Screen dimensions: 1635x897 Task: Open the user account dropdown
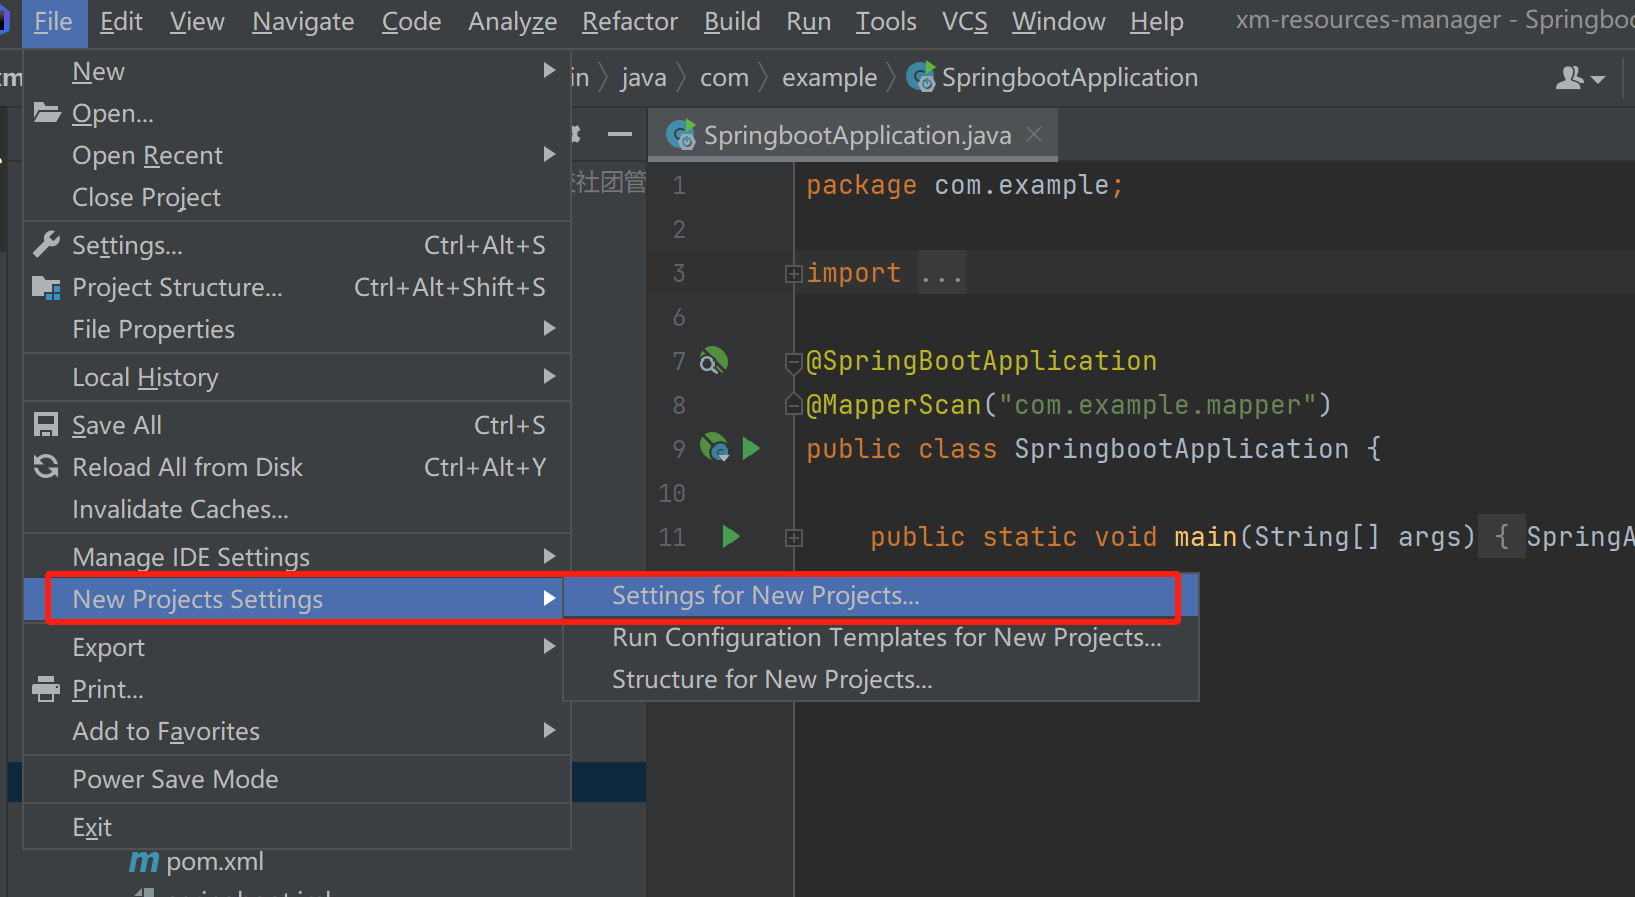point(1580,78)
